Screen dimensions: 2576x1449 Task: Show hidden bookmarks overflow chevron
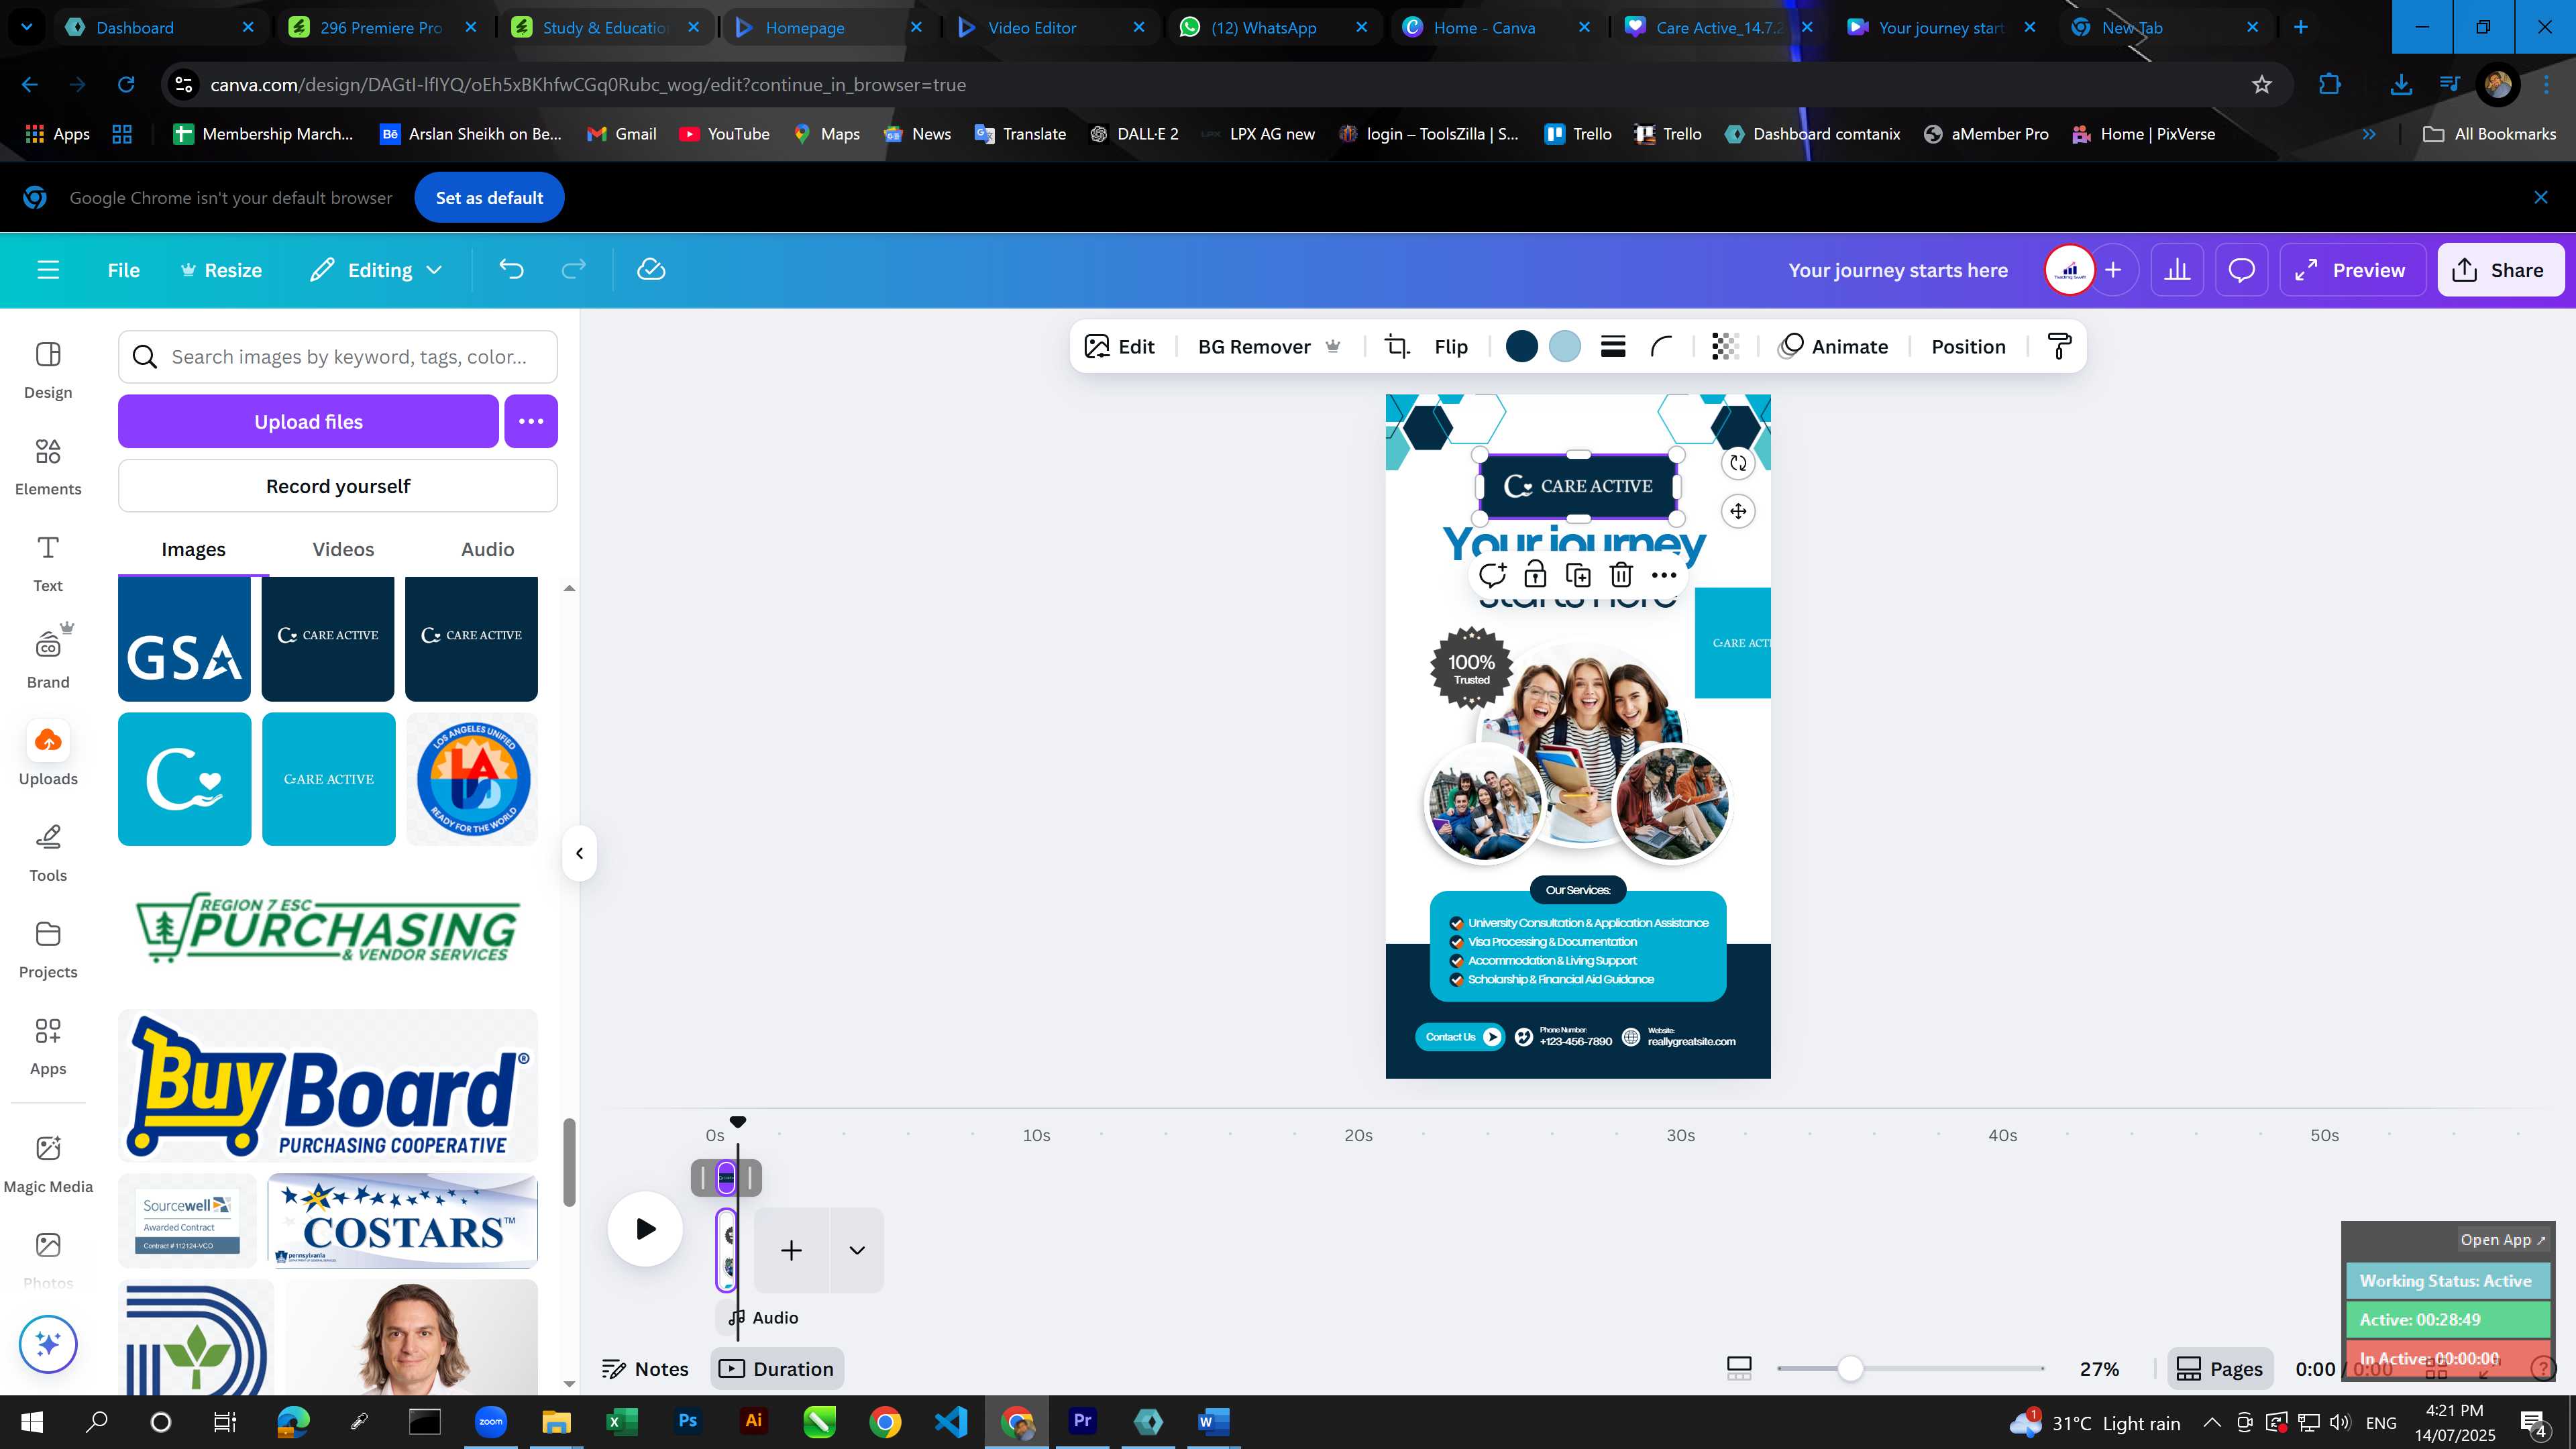[2369, 134]
